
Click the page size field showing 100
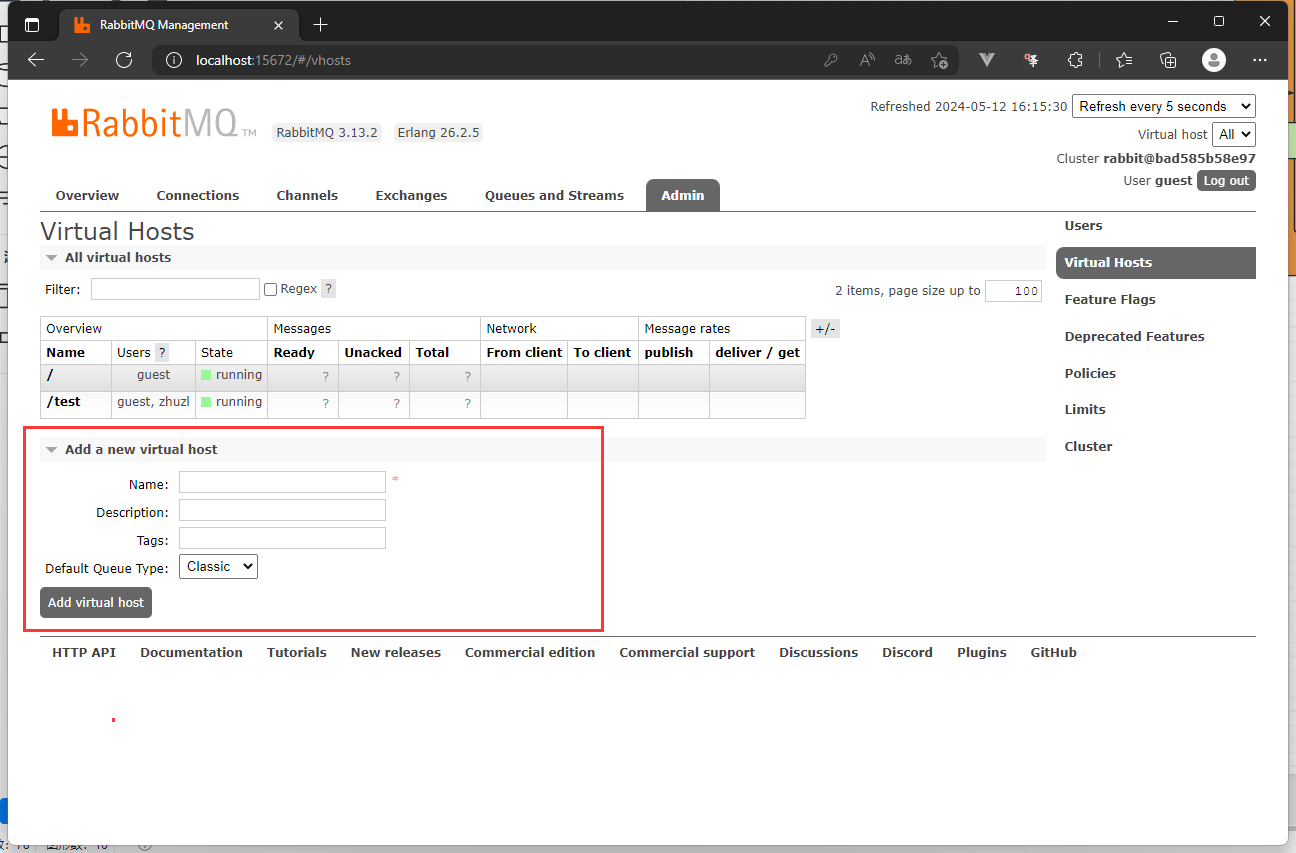(1013, 291)
